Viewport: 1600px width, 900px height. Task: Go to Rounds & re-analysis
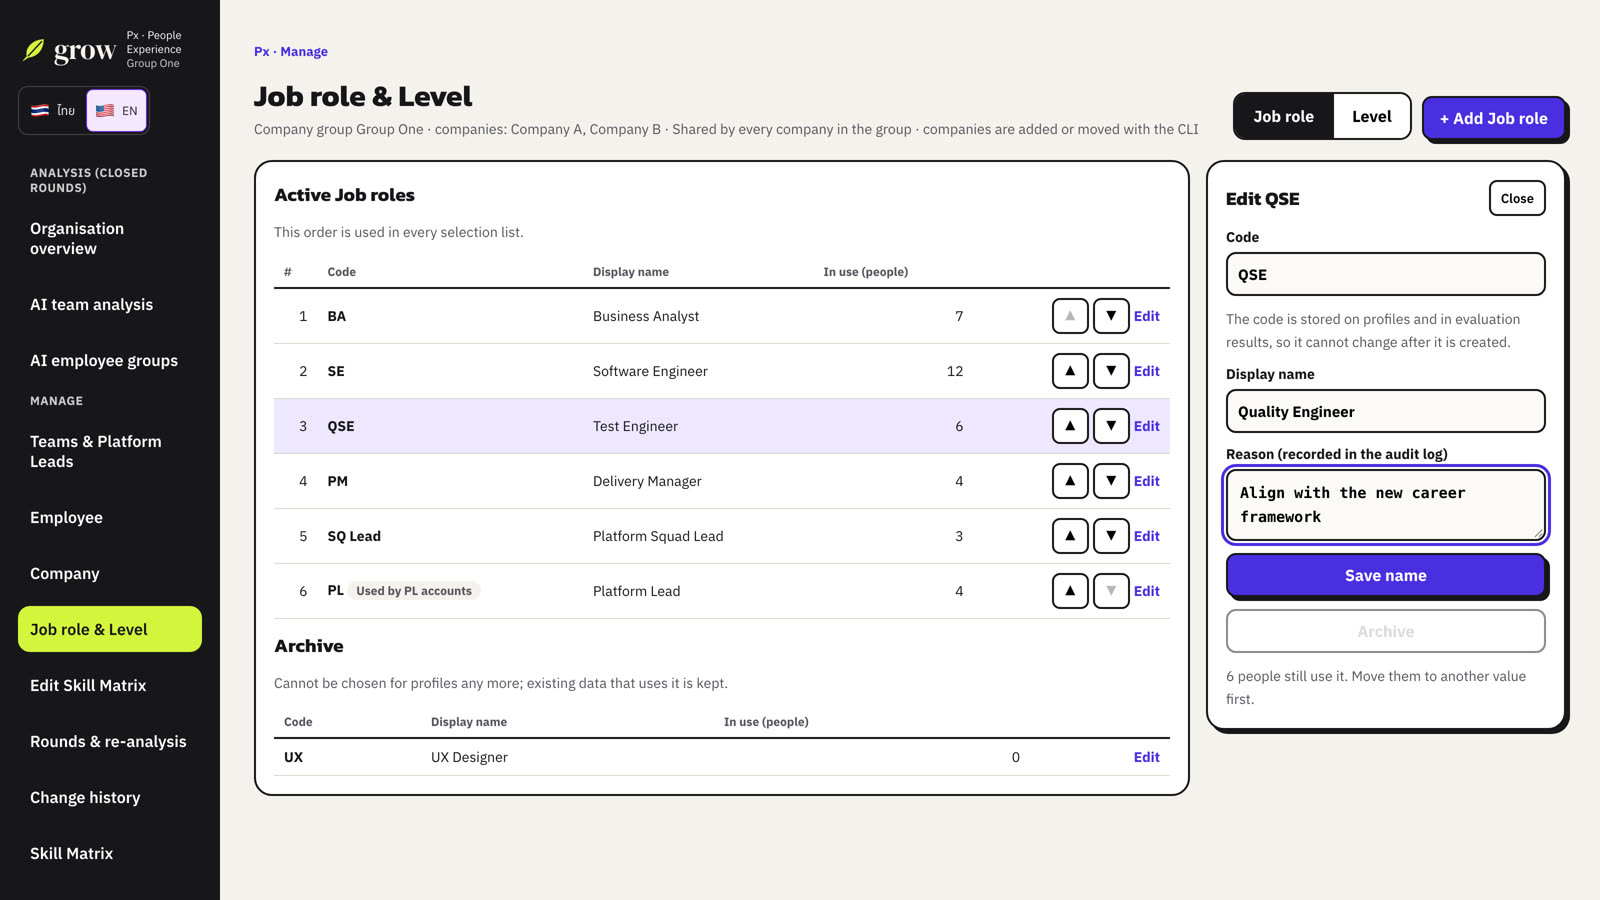[110, 742]
